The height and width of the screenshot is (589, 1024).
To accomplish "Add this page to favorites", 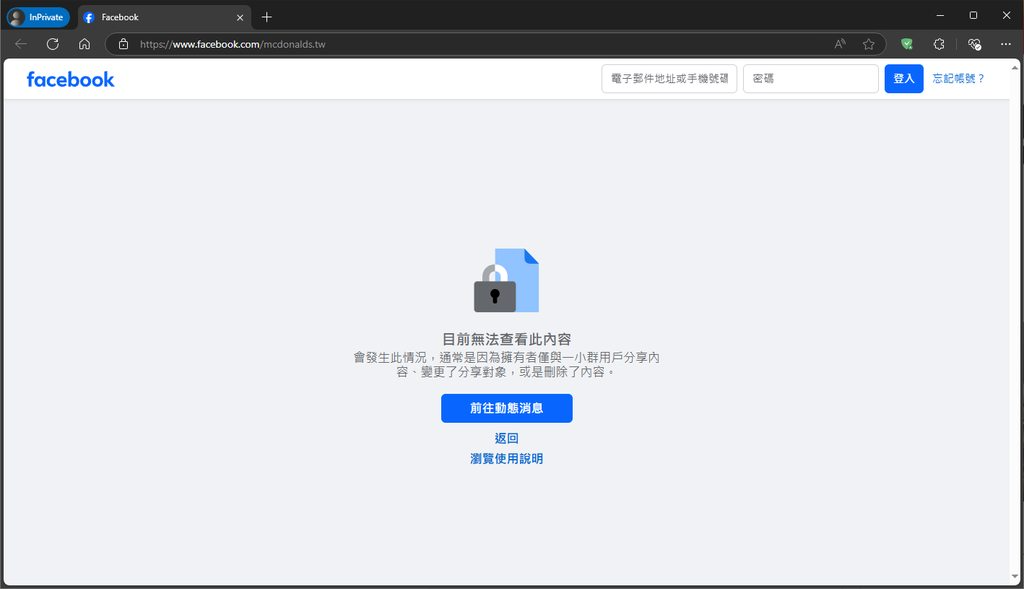I will tap(869, 43).
